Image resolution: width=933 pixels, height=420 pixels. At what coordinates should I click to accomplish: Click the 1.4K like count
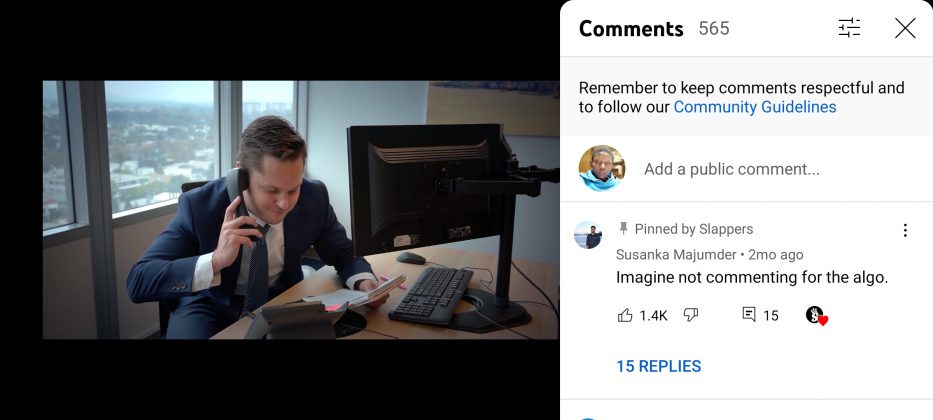tap(653, 316)
